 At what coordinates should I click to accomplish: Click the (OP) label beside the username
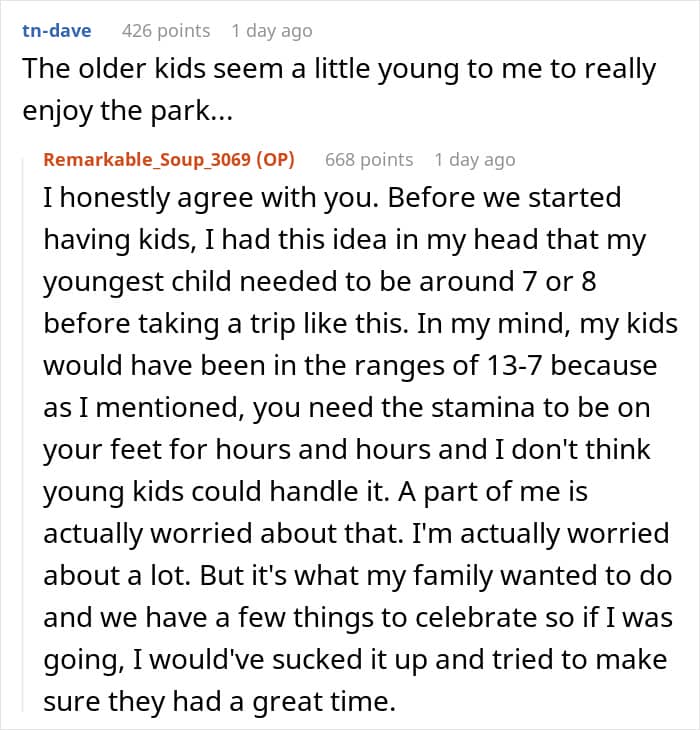(x=292, y=160)
